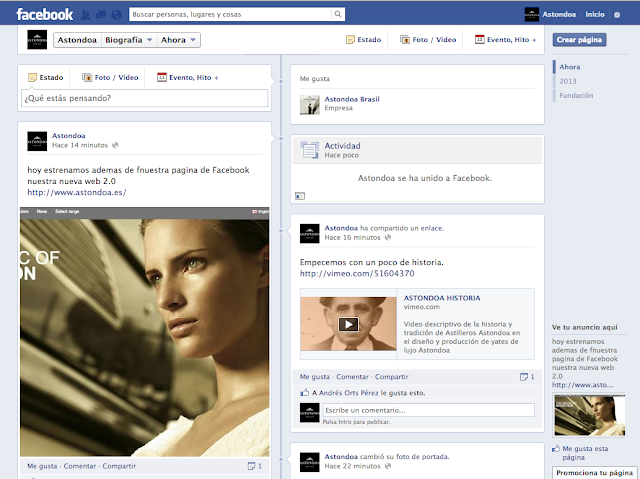Click thumbs-up icon next to Me gusta esta página
The width and height of the screenshot is (640, 479).
[556, 449]
